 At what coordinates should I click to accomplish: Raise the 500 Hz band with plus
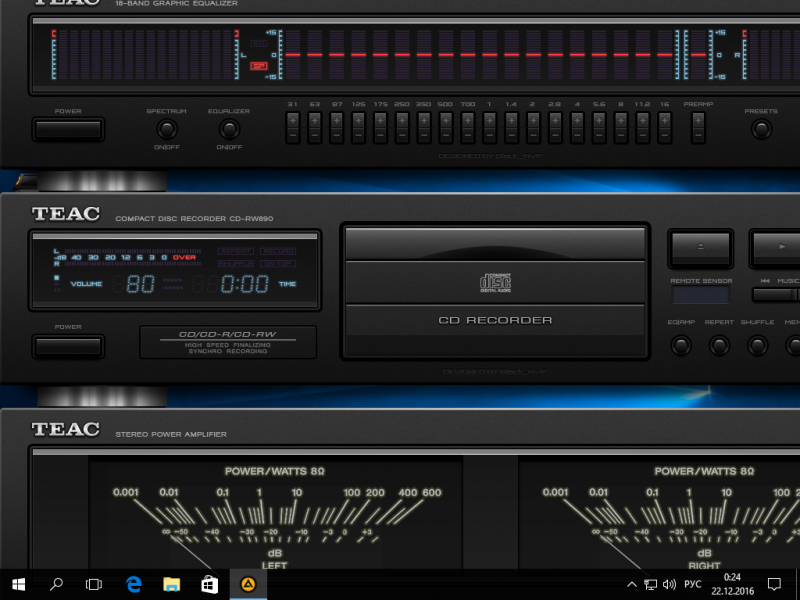tap(446, 121)
